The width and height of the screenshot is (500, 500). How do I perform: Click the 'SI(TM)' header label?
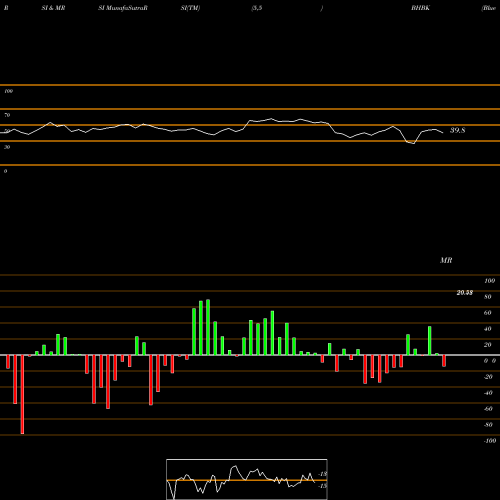(x=190, y=8)
